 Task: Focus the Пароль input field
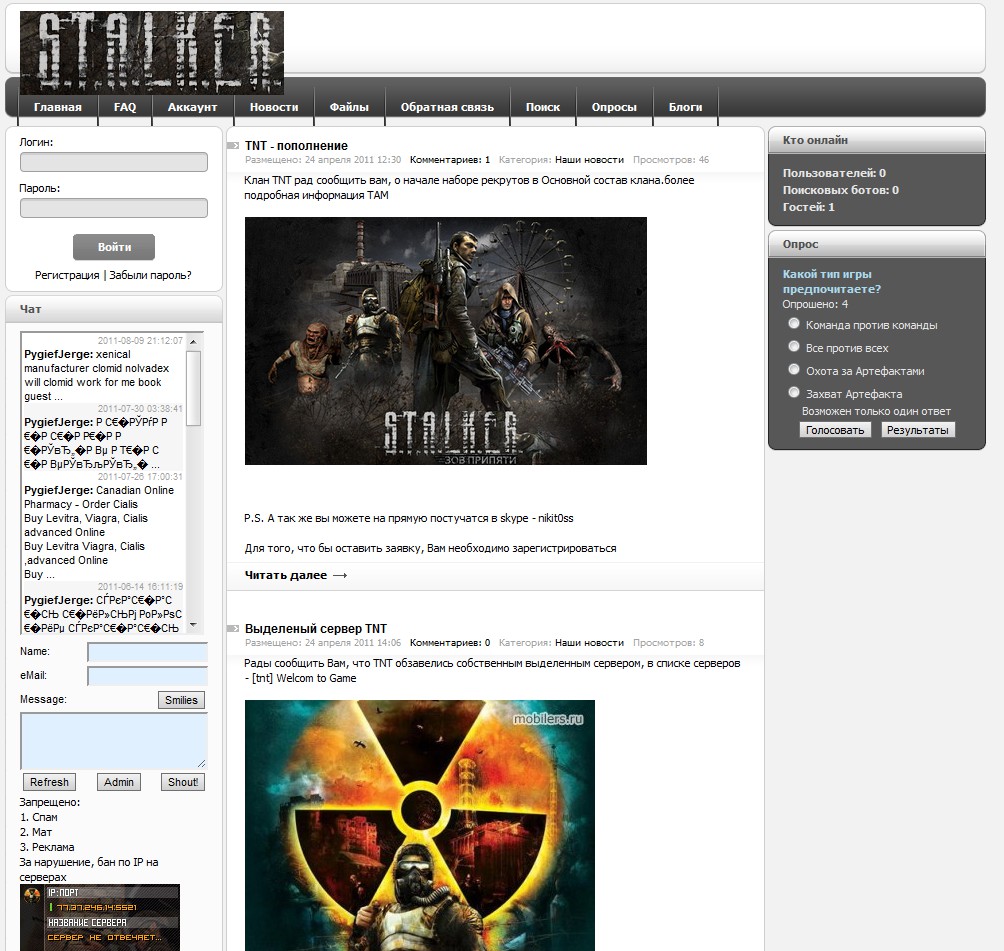114,208
